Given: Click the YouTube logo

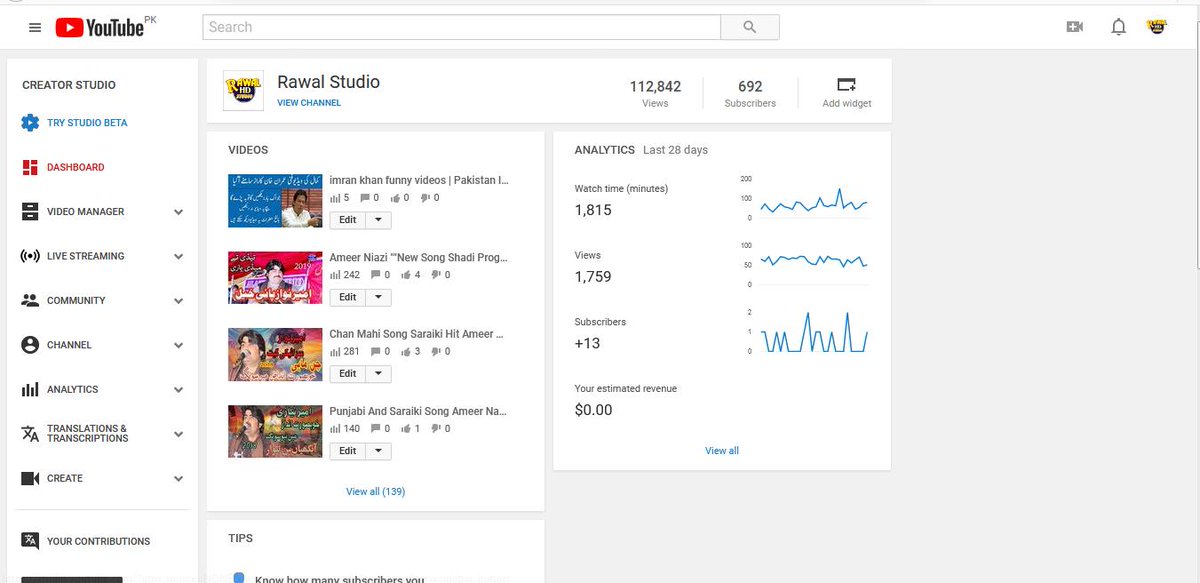Looking at the screenshot, I should pyautogui.click(x=100, y=27).
